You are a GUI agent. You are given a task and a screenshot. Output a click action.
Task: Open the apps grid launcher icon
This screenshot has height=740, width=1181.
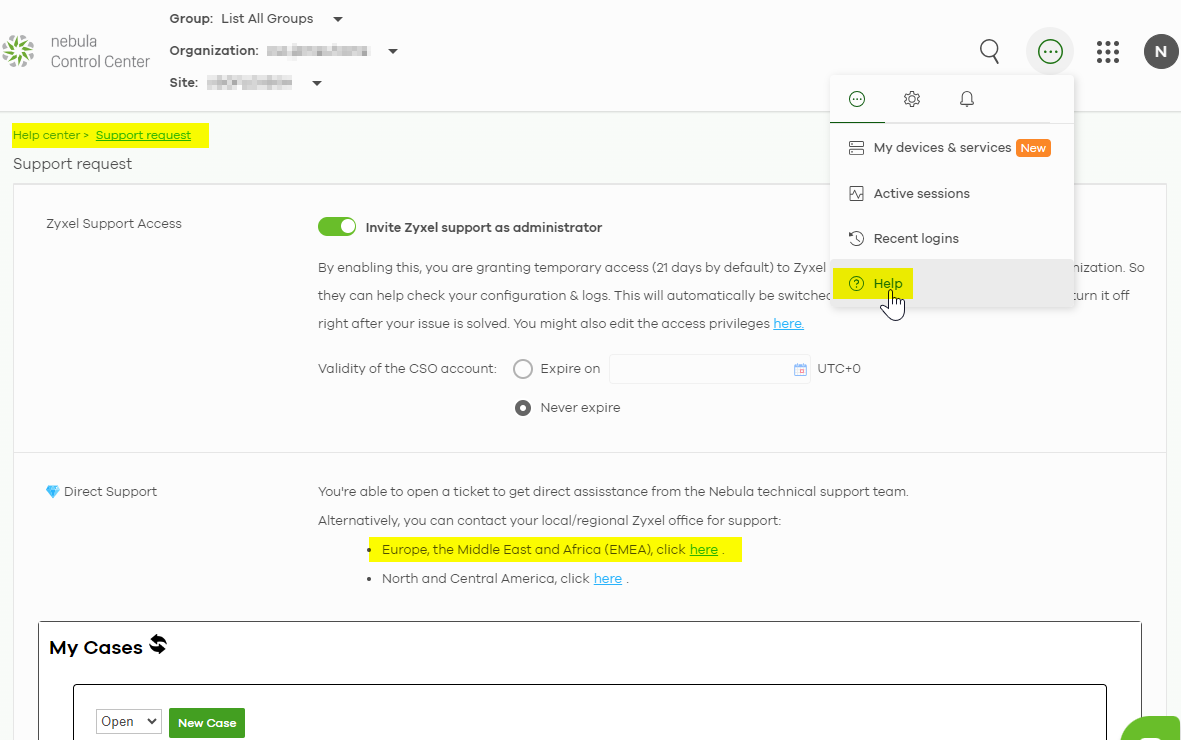click(x=1107, y=51)
